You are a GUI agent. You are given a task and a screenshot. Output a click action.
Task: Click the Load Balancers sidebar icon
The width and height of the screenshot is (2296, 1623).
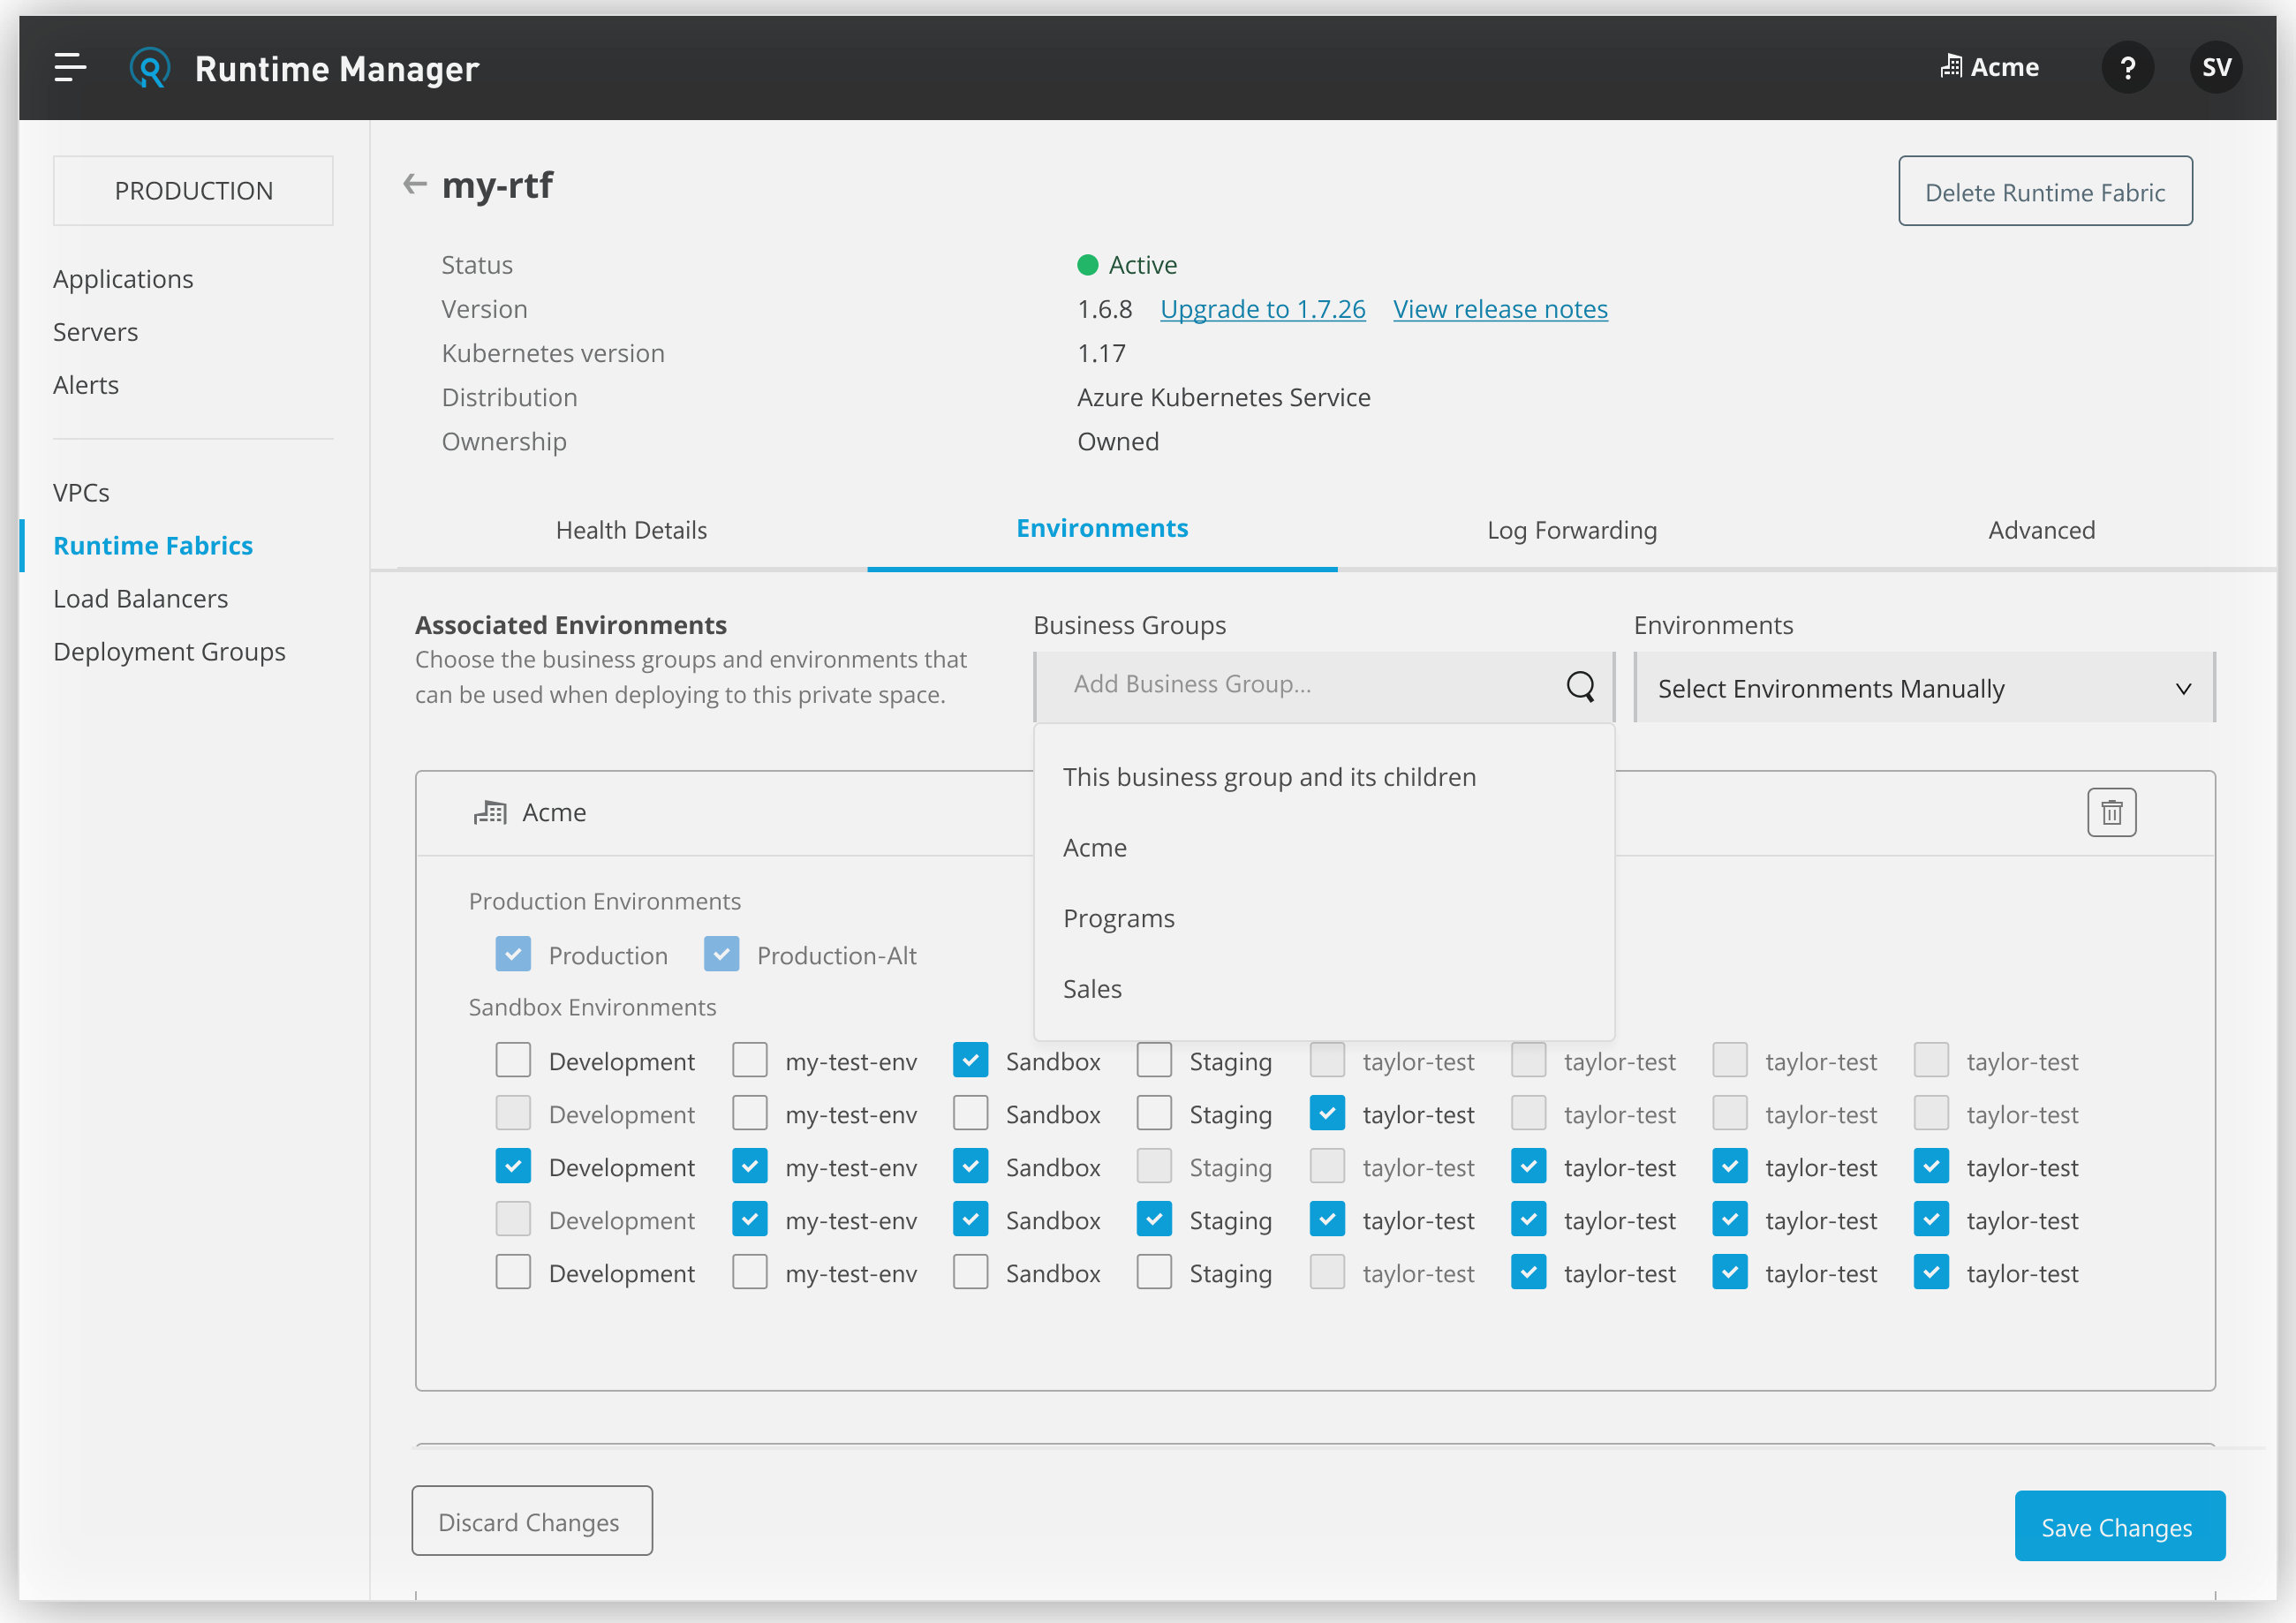139,599
